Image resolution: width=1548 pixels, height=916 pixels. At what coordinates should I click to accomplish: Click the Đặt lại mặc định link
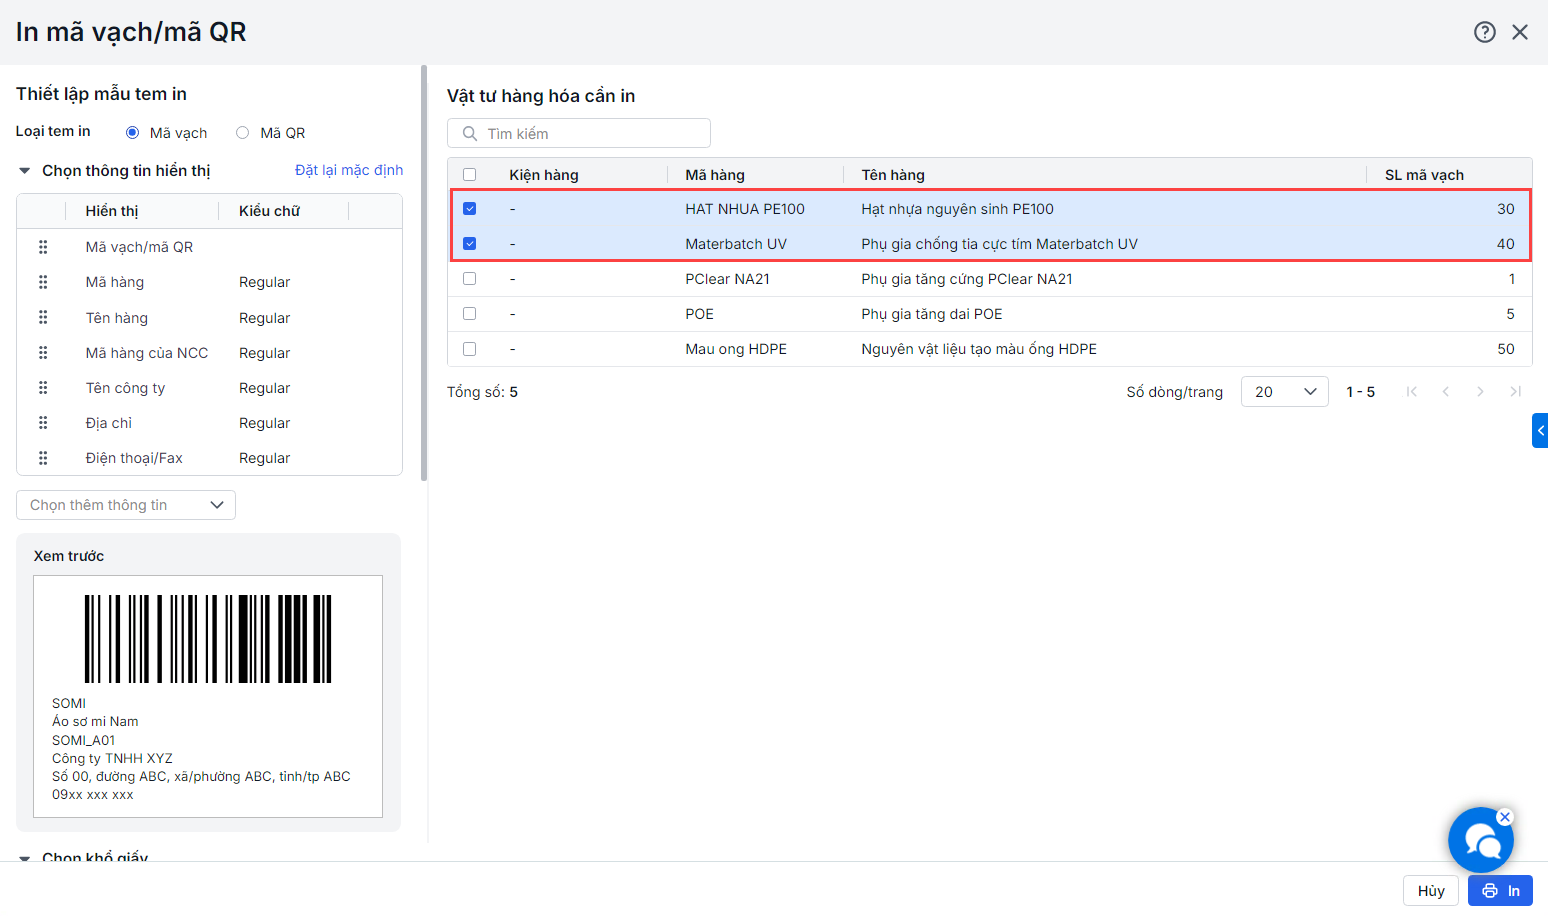[x=349, y=170]
